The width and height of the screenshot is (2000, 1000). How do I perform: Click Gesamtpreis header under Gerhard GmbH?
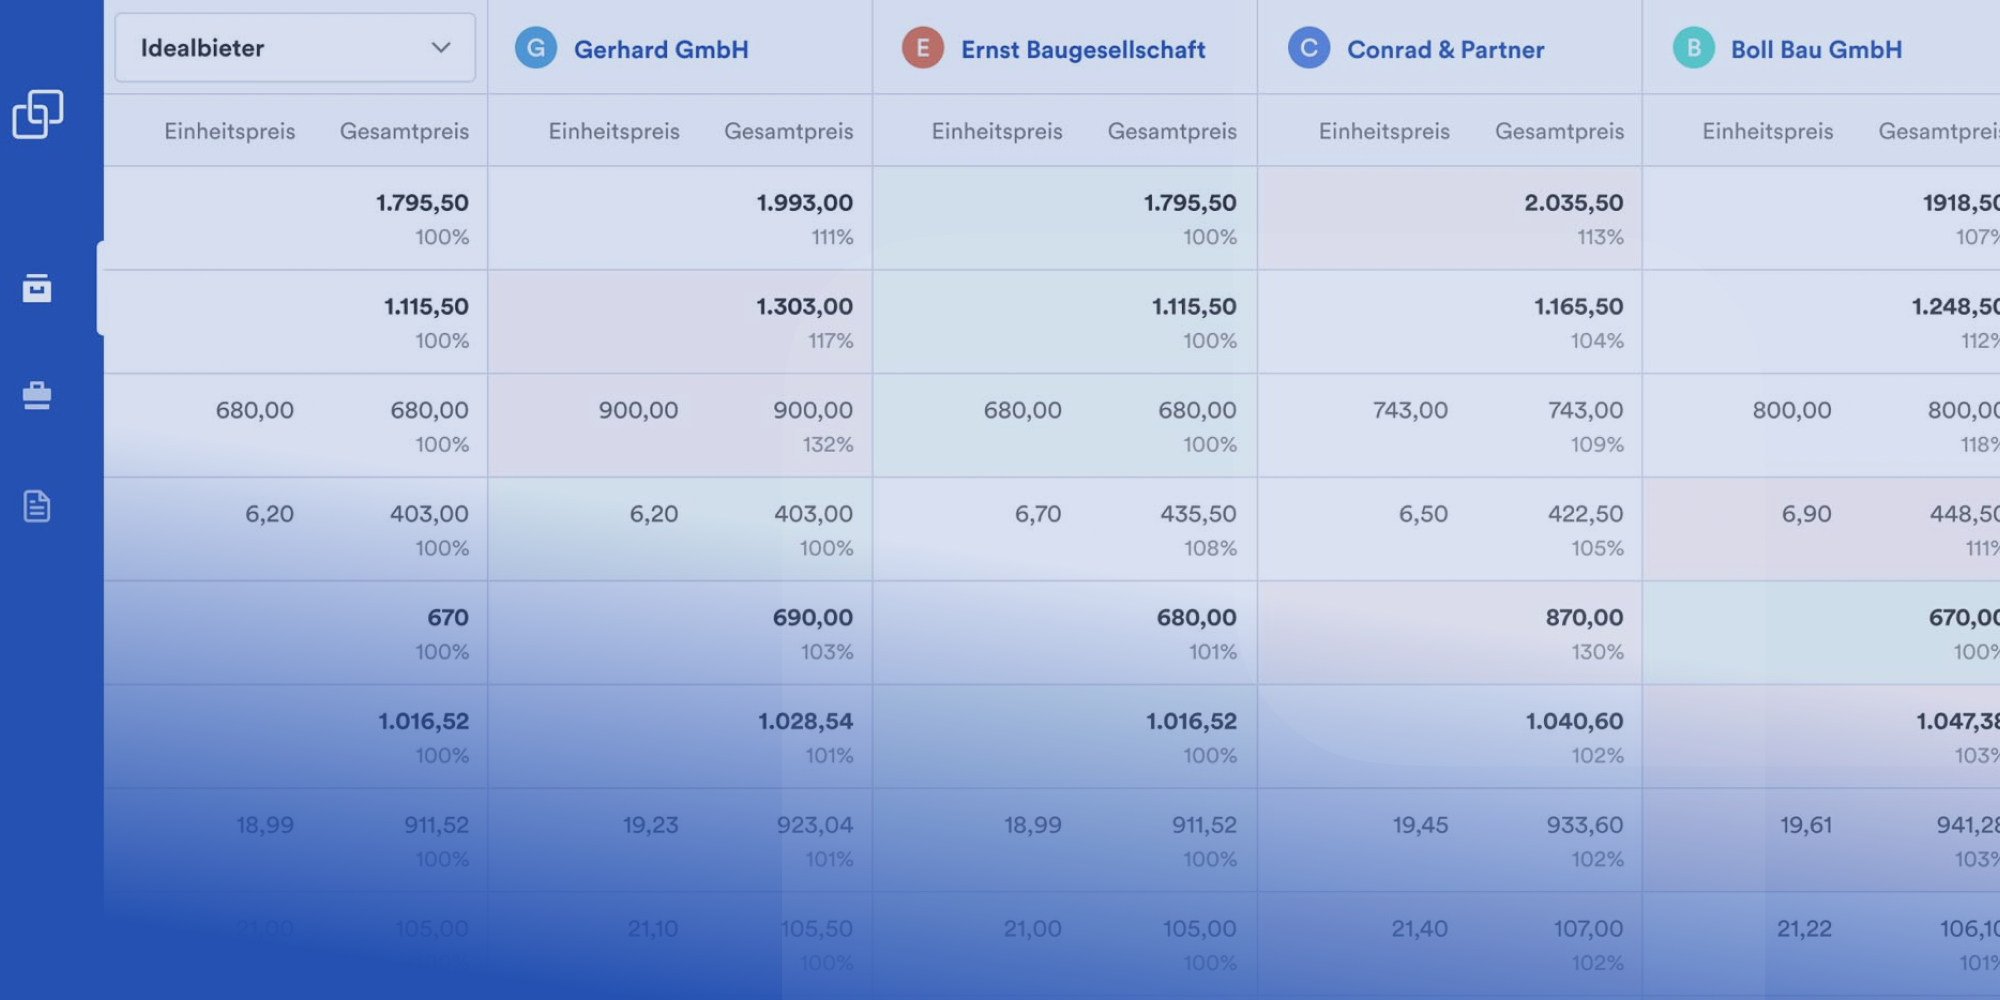(x=789, y=131)
